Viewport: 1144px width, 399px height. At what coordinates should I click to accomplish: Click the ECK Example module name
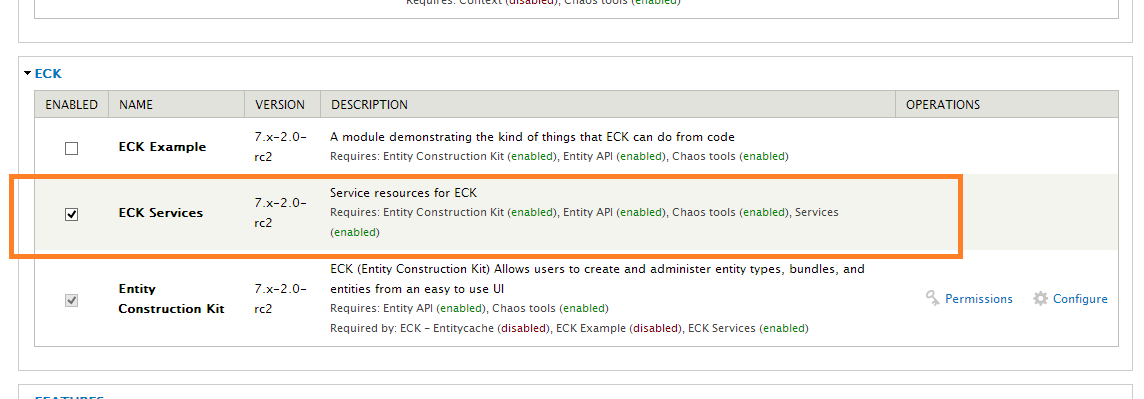coord(163,147)
